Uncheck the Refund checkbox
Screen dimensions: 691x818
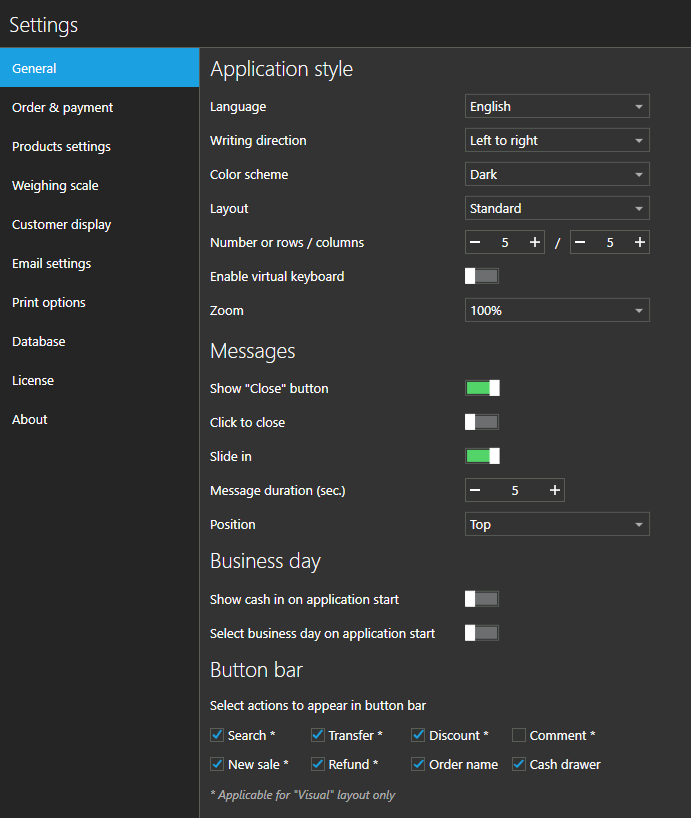click(x=318, y=764)
